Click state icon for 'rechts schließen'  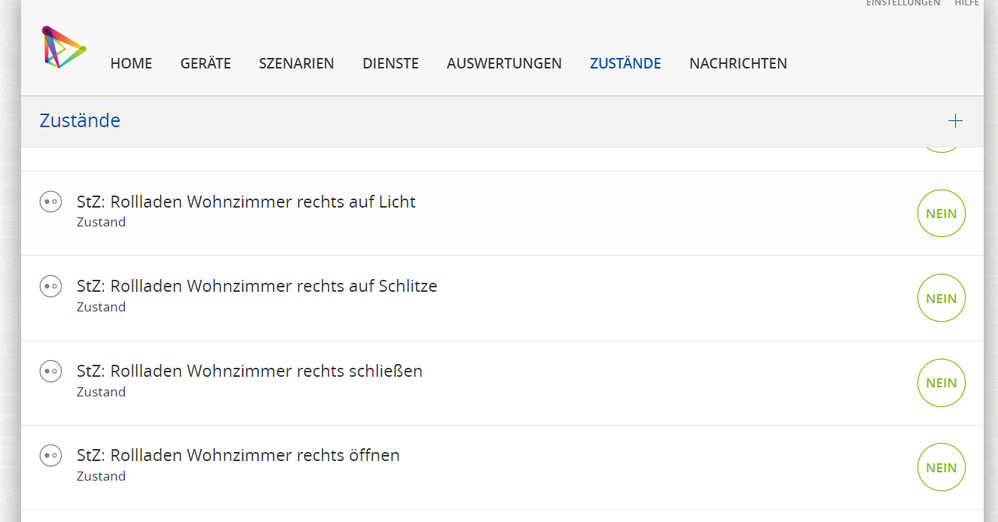pyautogui.click(x=51, y=371)
